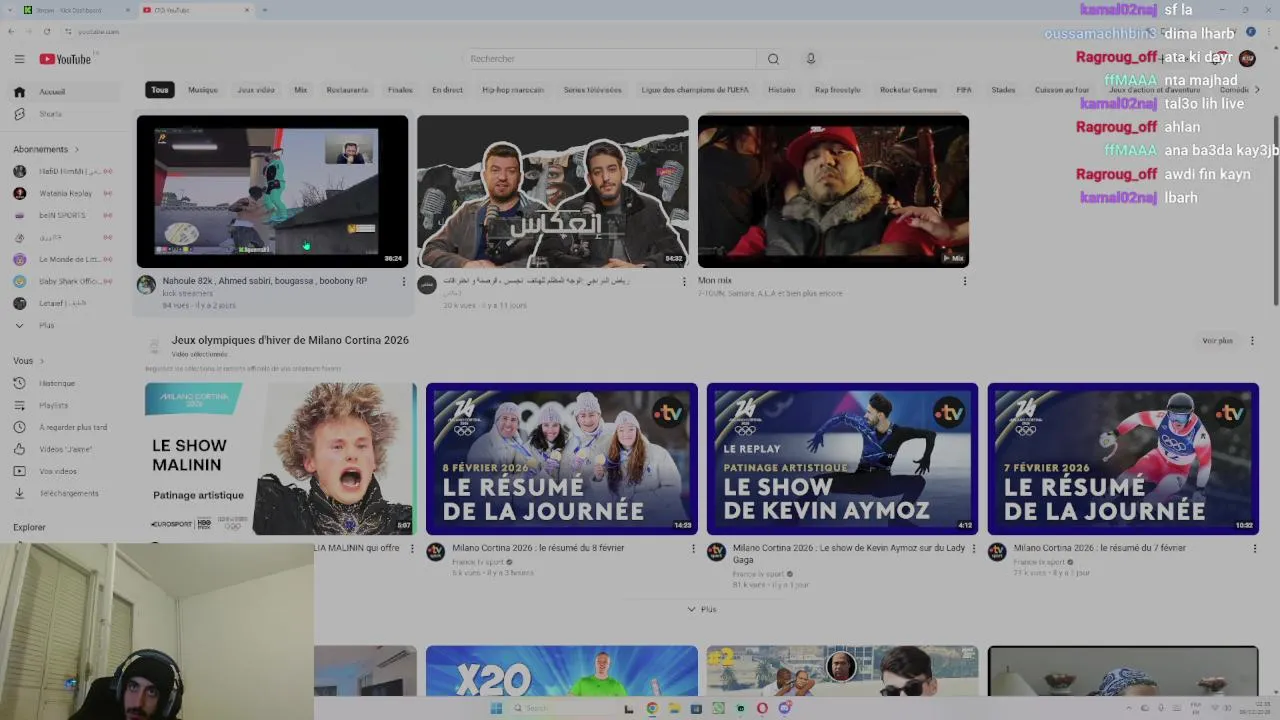Screen dimensions: 1280x720
Task: Select the Hip-hop marocain filter chip
Action: pyautogui.click(x=513, y=90)
